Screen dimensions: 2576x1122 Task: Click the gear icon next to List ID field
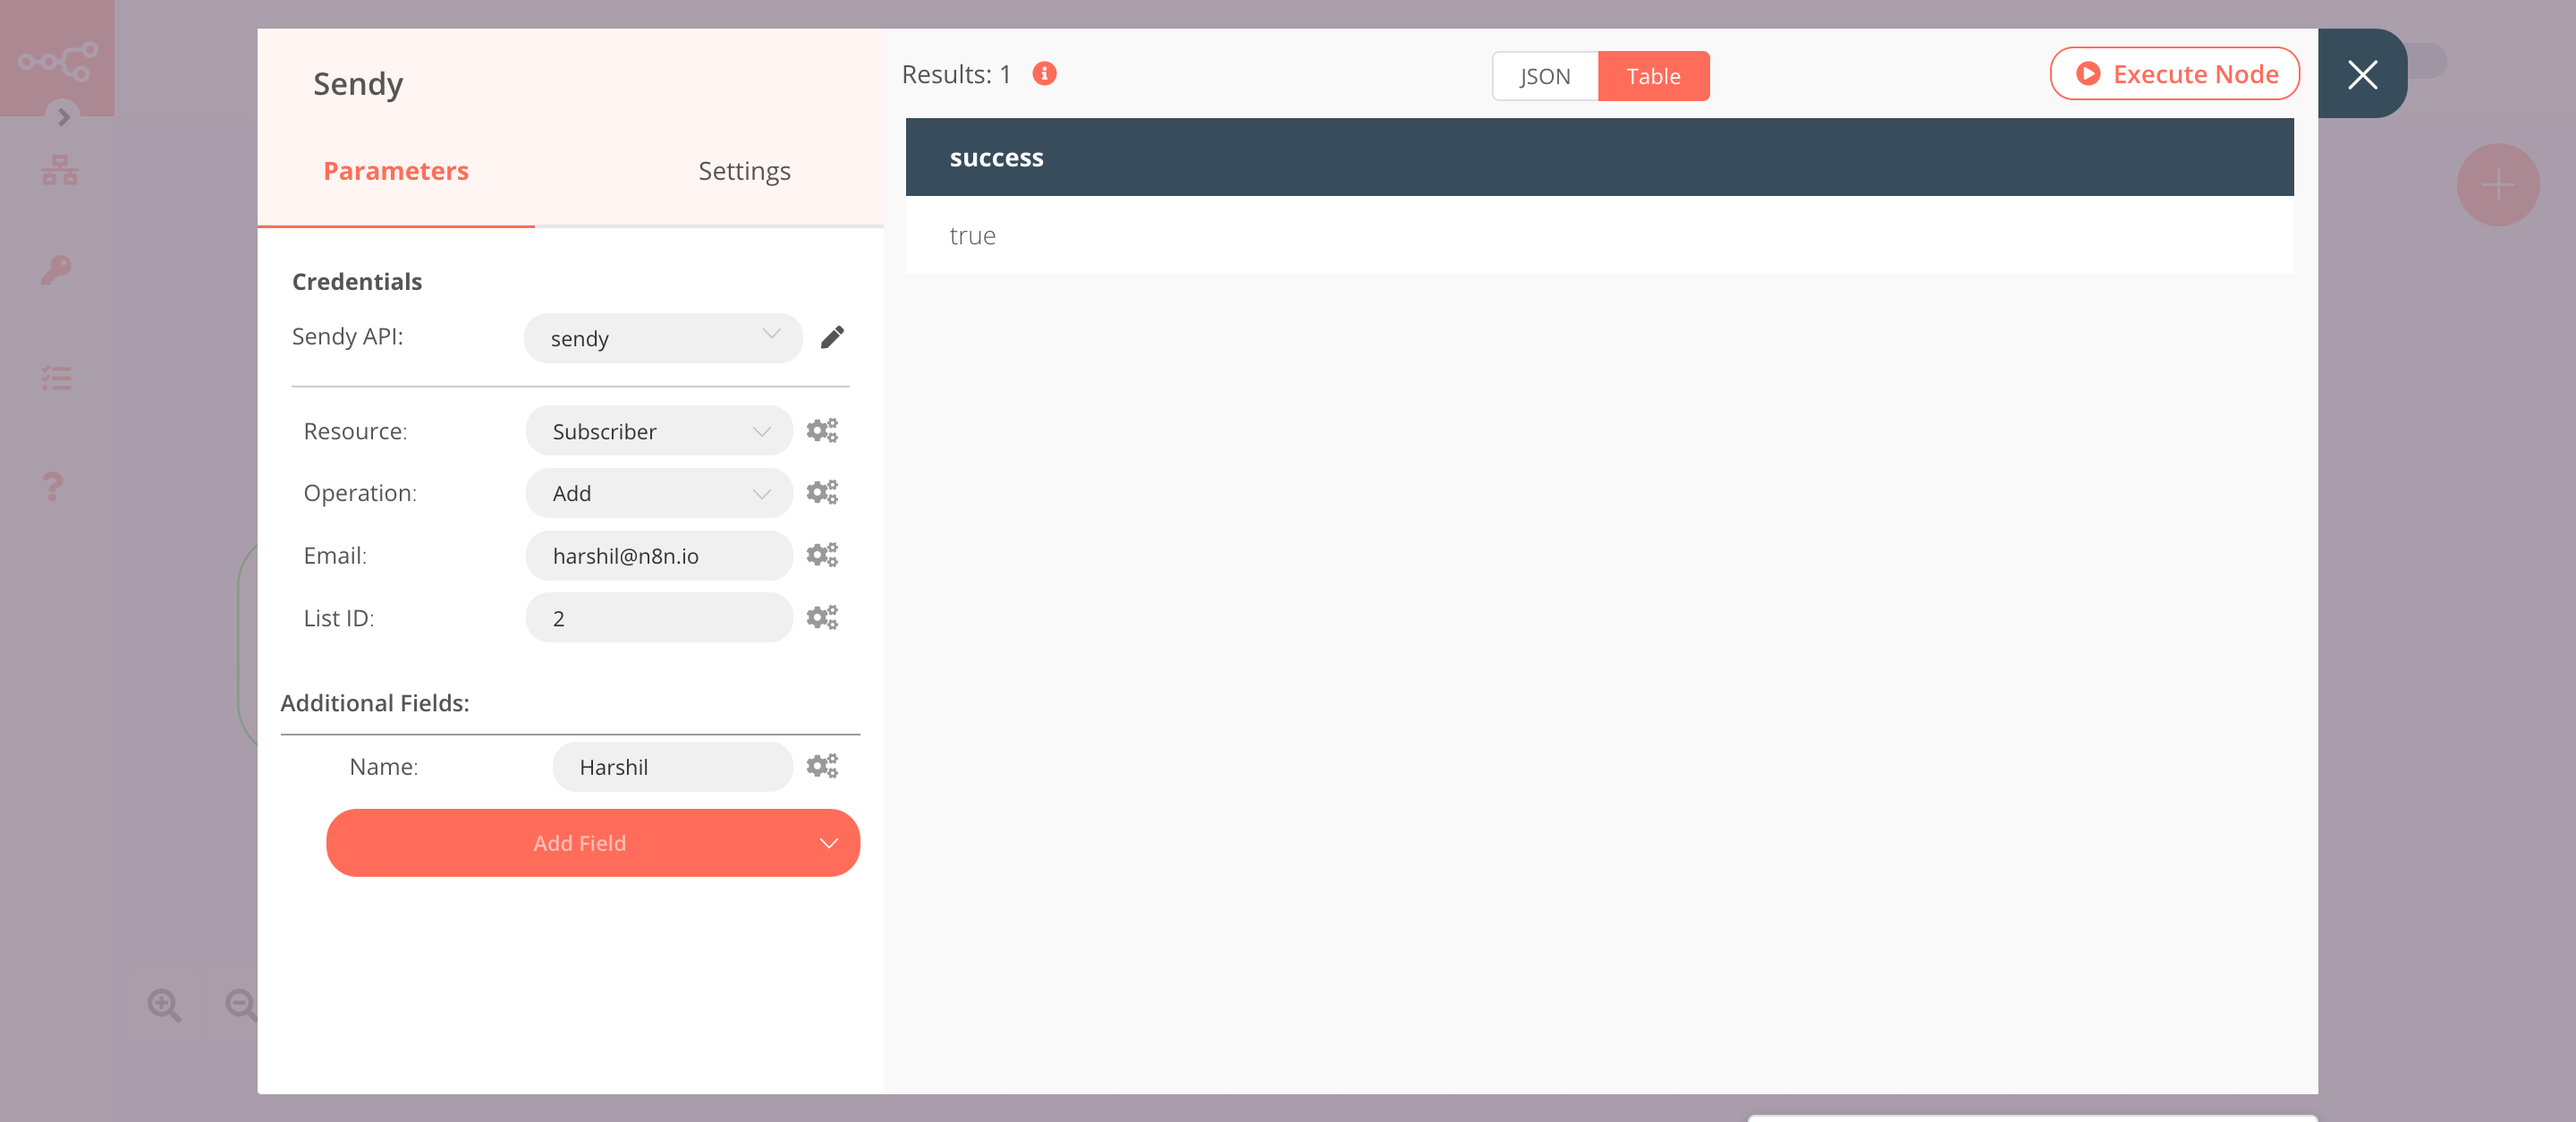point(821,616)
